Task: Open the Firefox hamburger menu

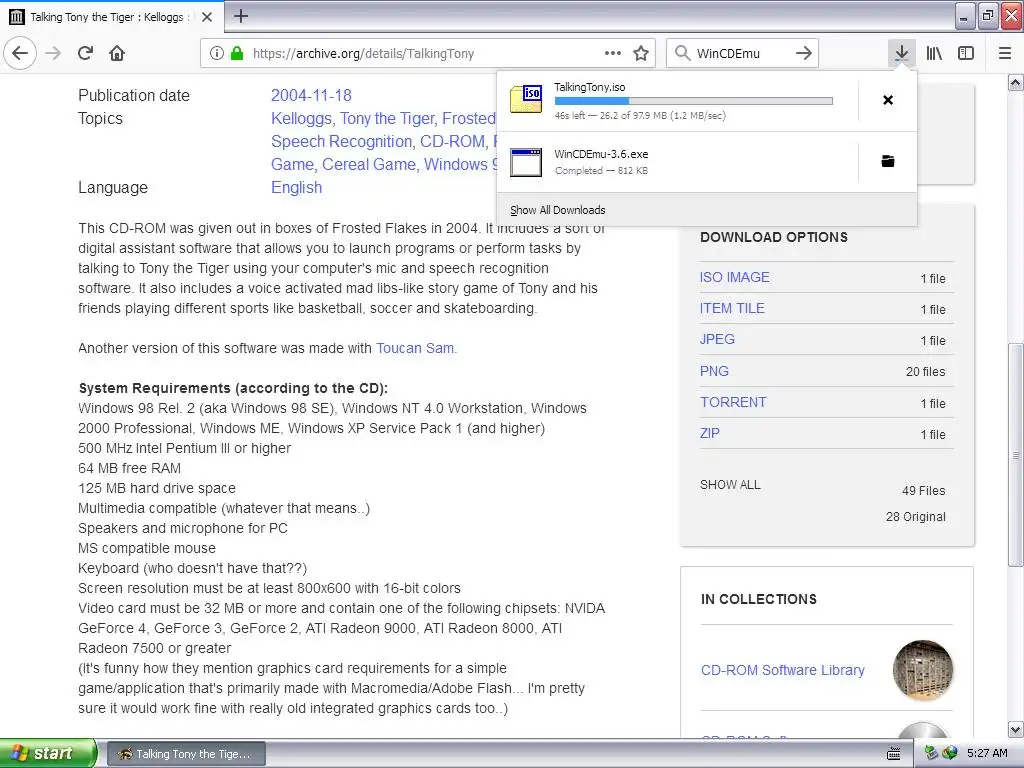Action: [x=1005, y=53]
